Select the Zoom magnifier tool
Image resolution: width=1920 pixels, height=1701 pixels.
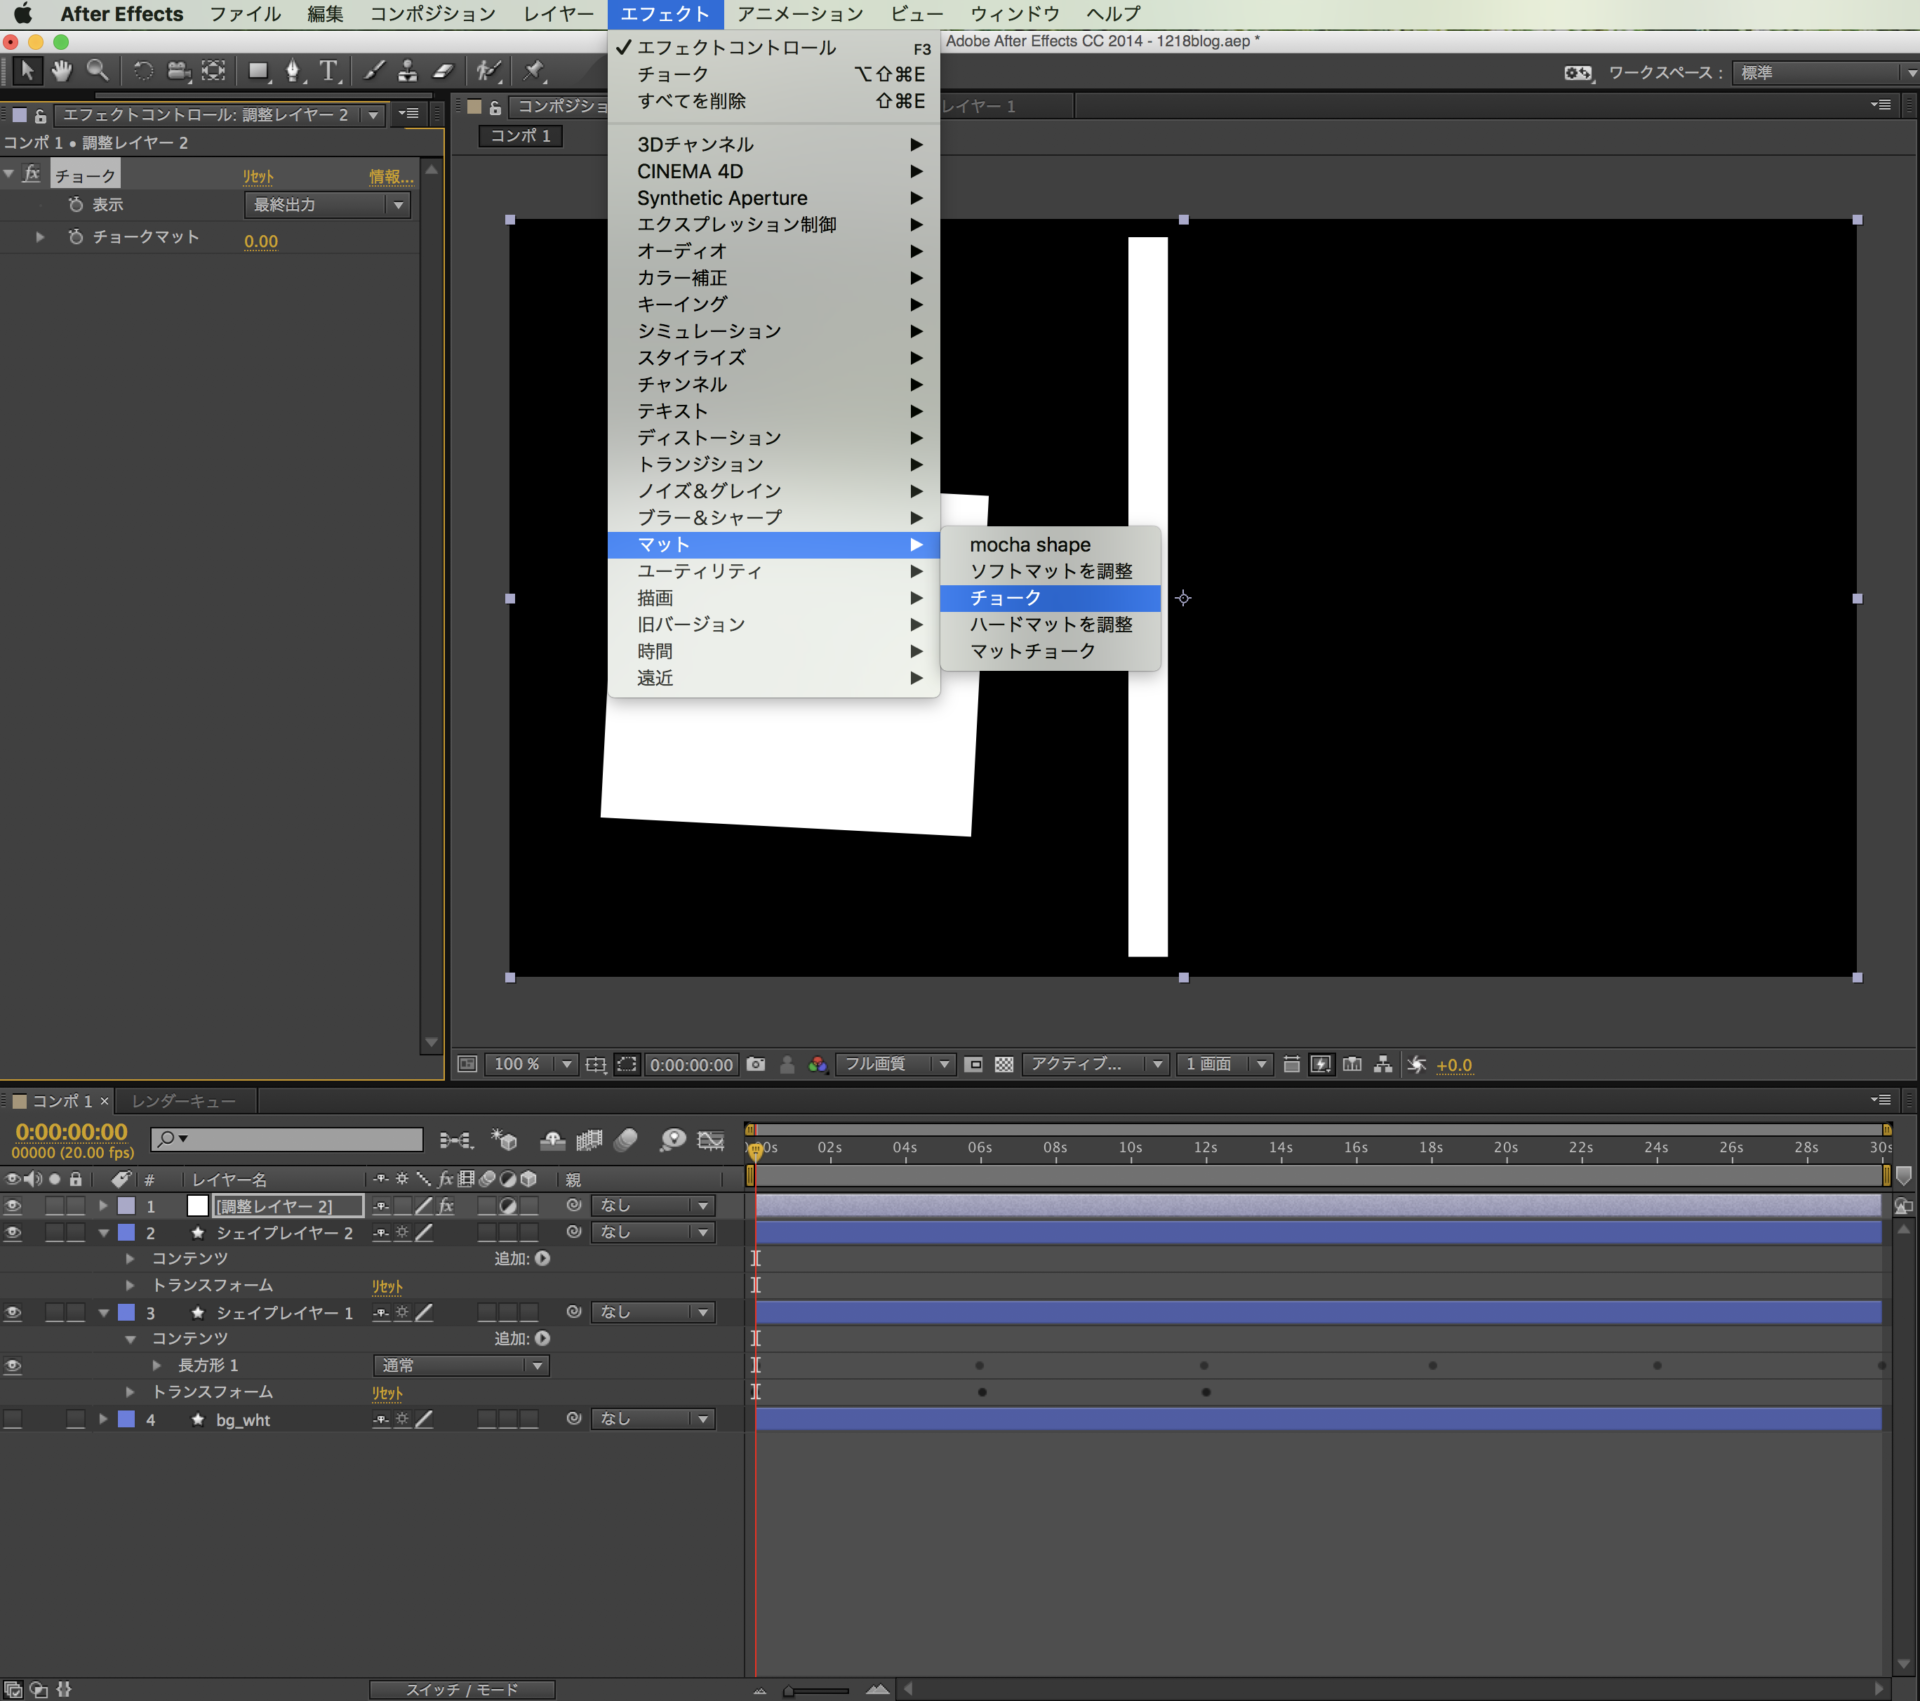pos(97,71)
